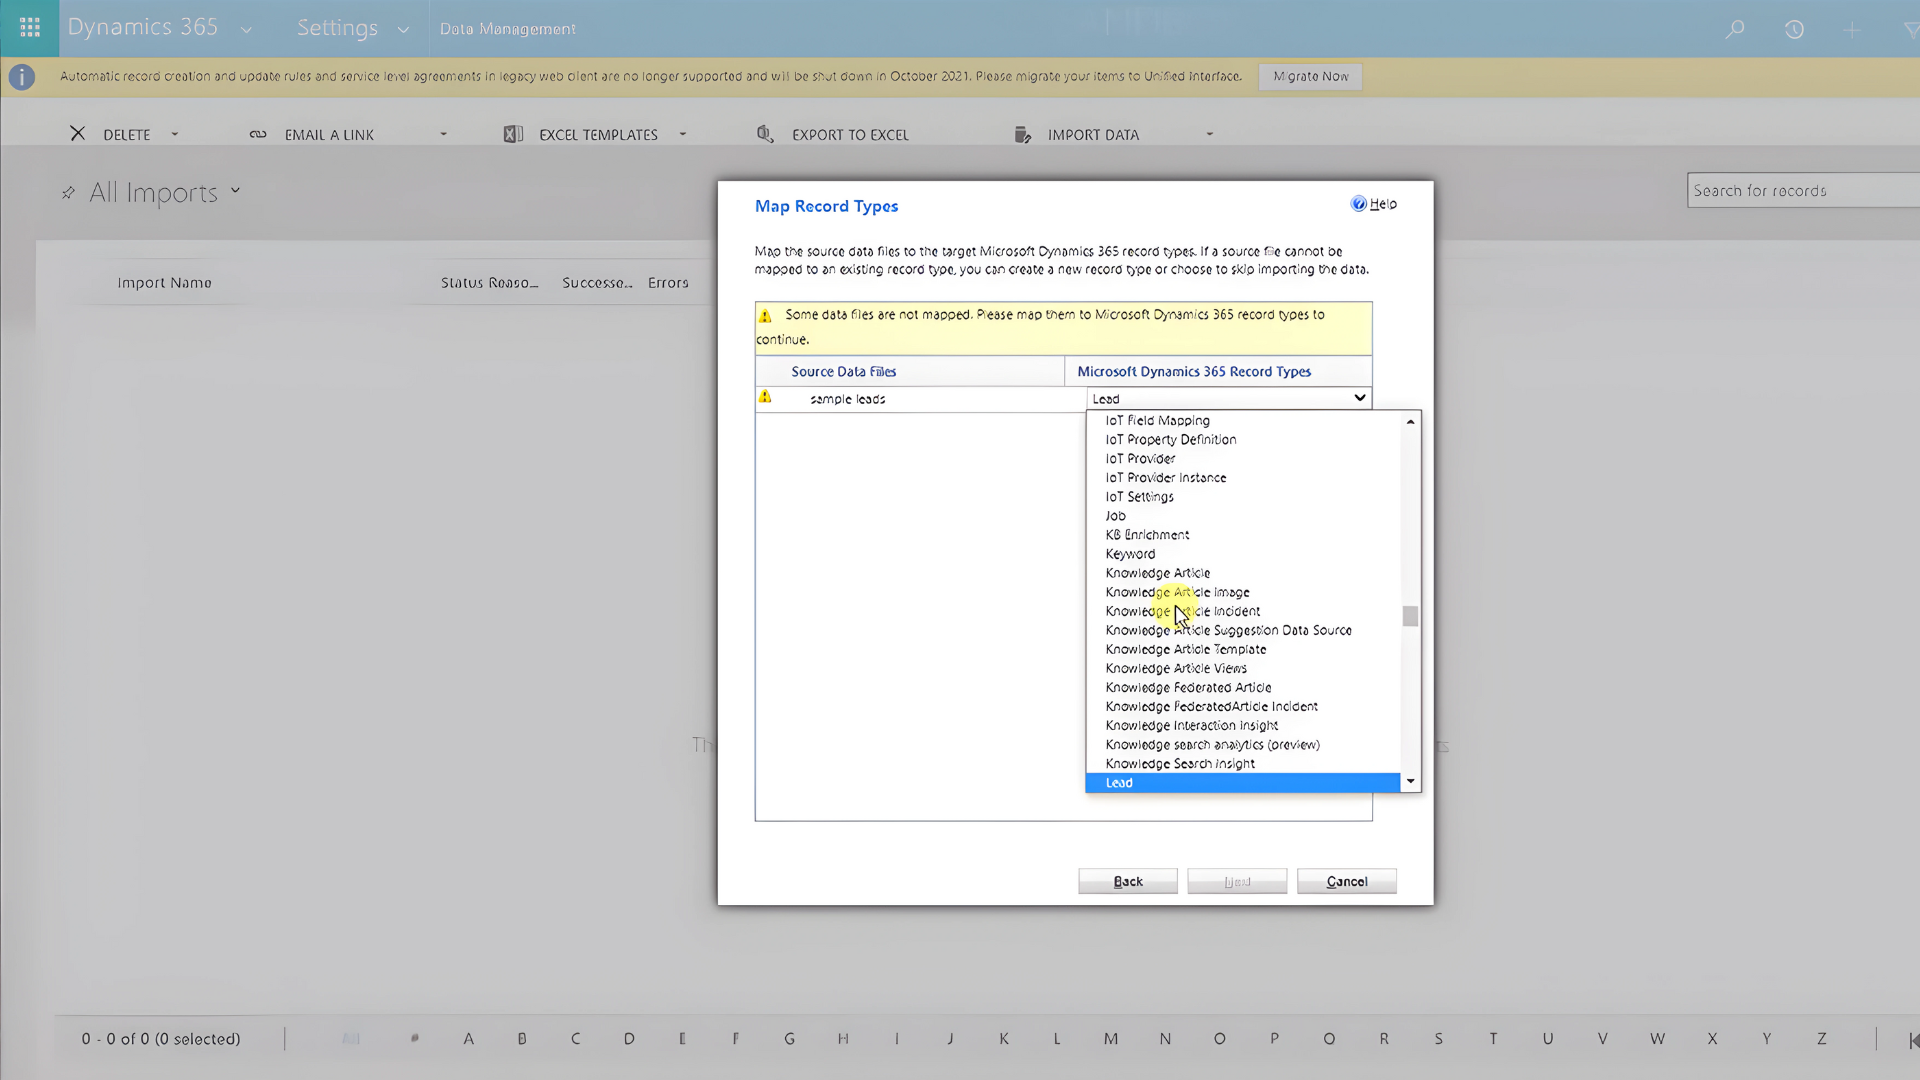The height and width of the screenshot is (1080, 1920).
Task: Sort by Errors column header
Action: point(668,283)
